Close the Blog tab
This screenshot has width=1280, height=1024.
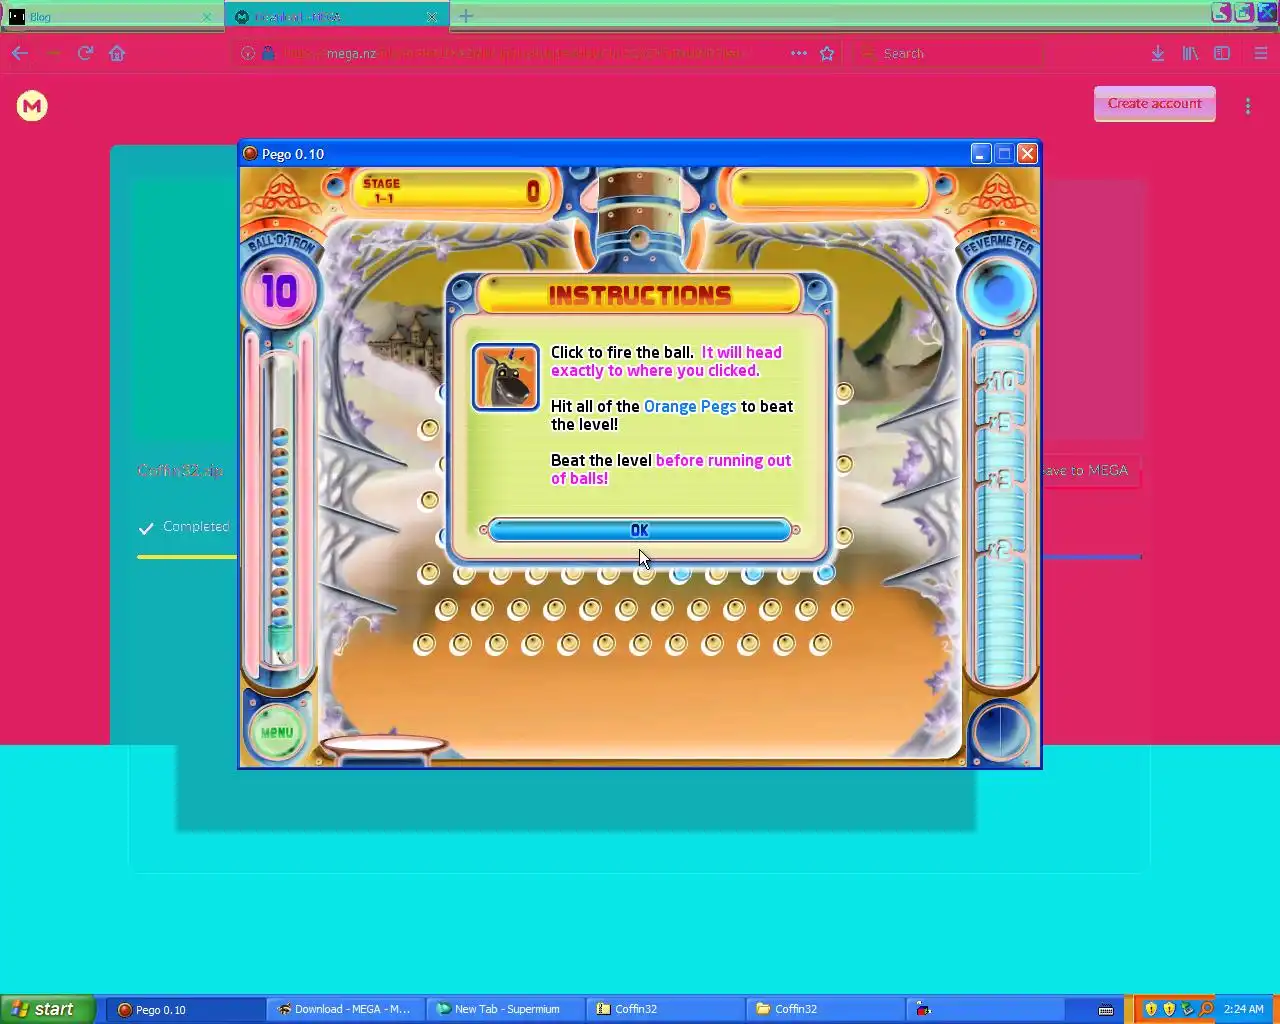207,17
